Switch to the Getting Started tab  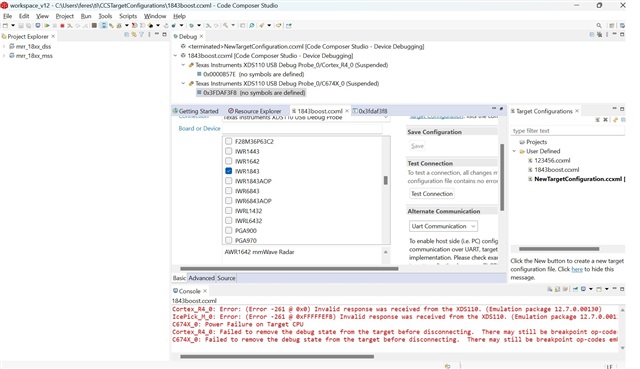196,111
